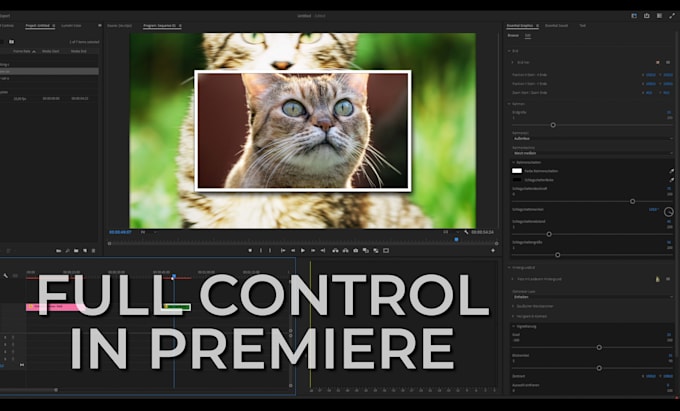680x411 pixels.
Task: Click the Mark Out button
Action: (270, 251)
